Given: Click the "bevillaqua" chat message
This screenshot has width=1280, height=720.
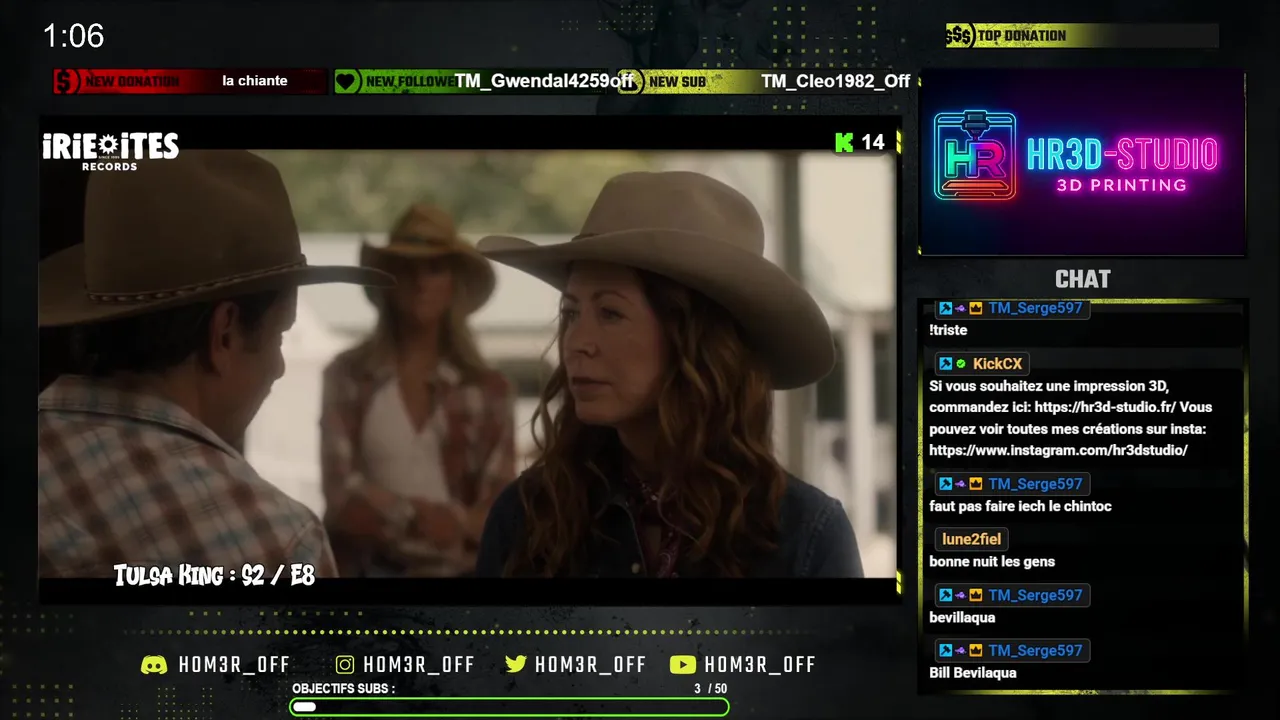Looking at the screenshot, I should click(x=962, y=618).
